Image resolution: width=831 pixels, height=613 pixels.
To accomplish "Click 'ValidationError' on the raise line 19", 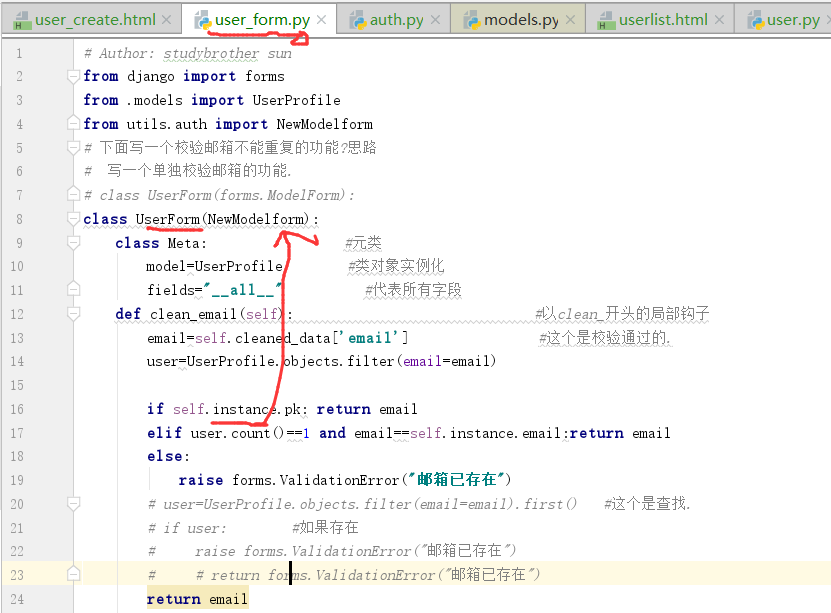I will click(x=339, y=480).
